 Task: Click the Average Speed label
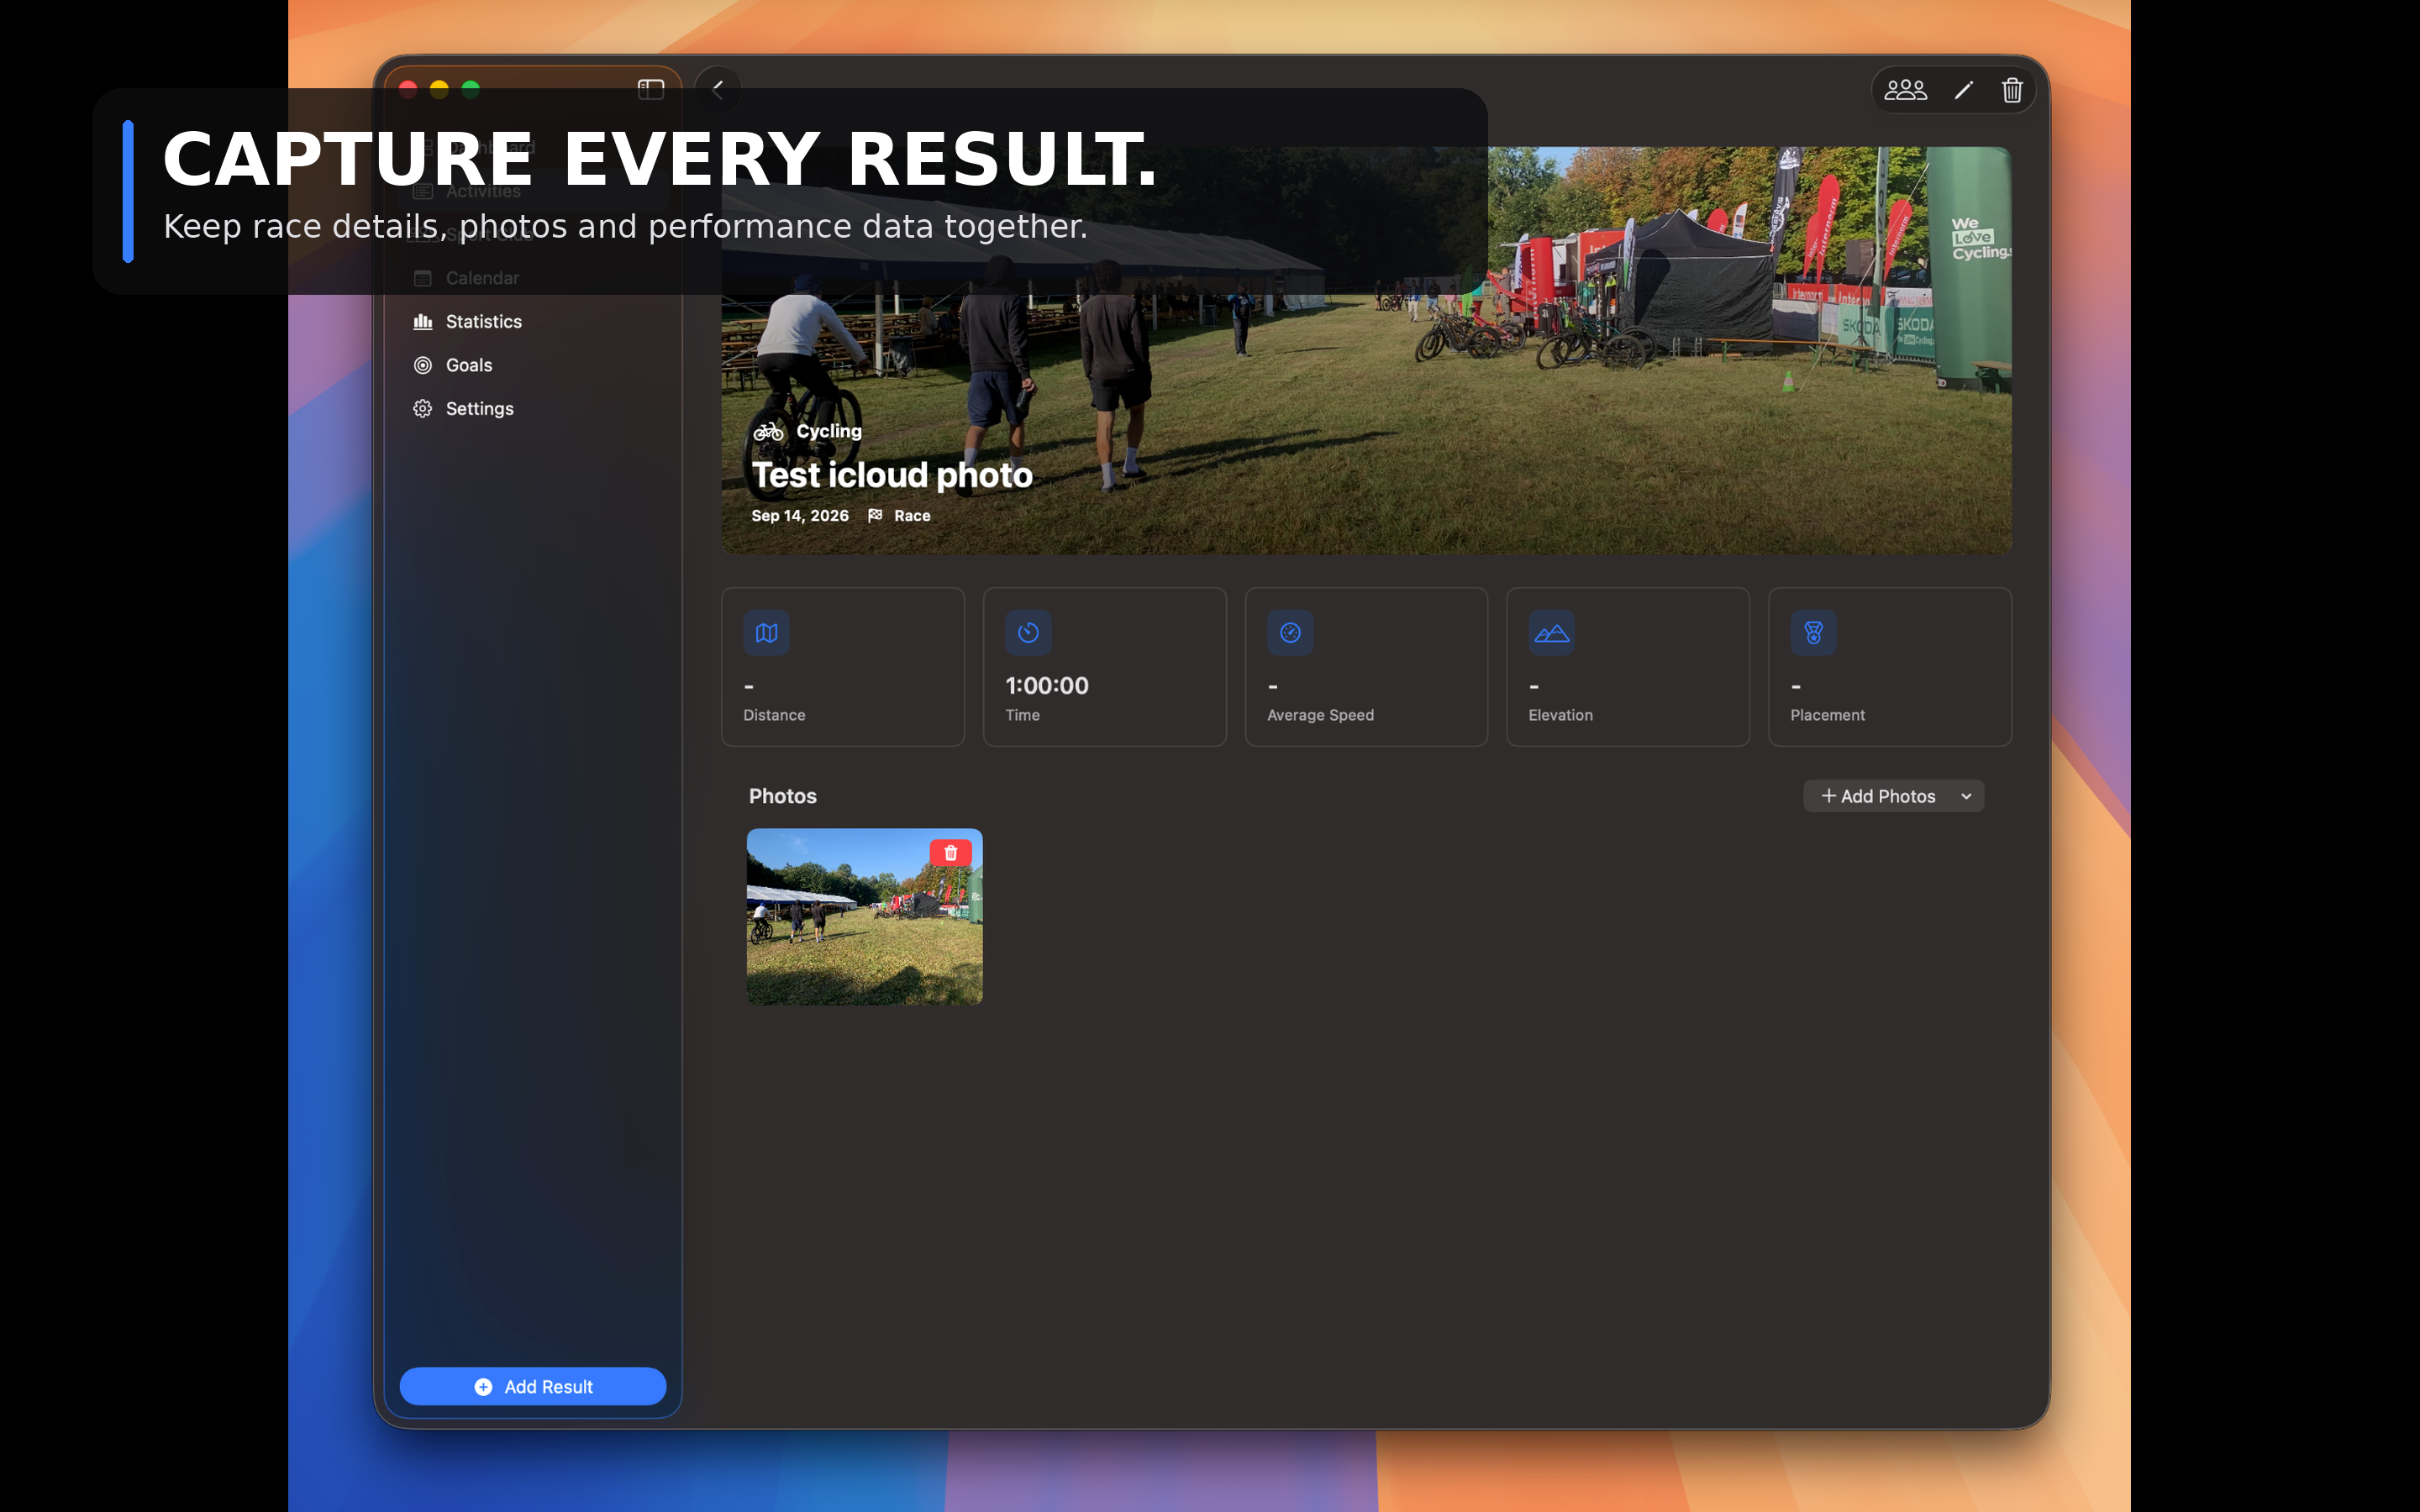pos(1320,715)
